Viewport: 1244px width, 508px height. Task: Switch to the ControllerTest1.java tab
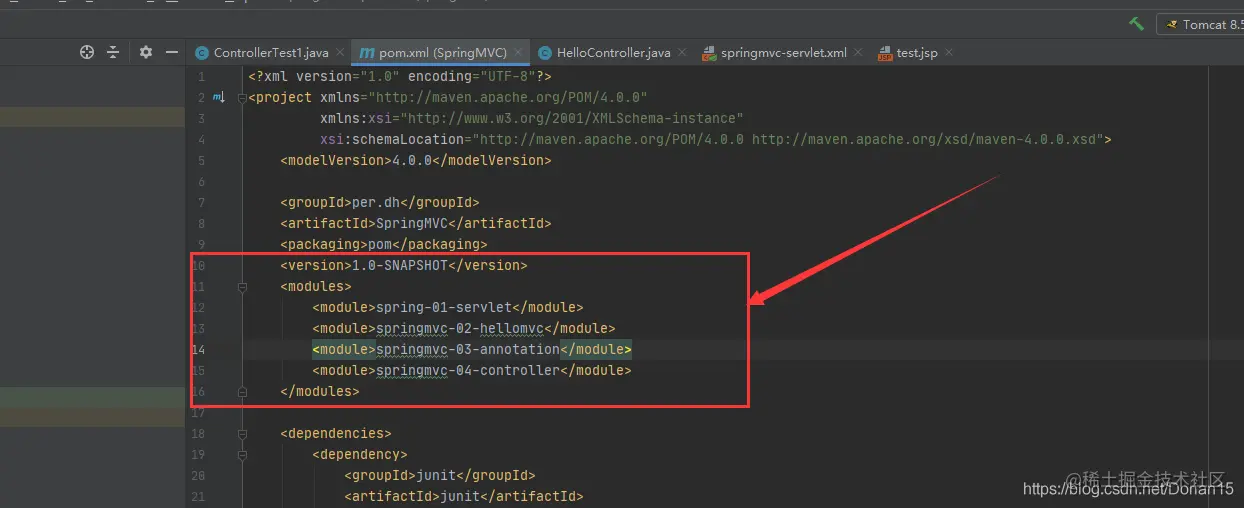[x=270, y=53]
